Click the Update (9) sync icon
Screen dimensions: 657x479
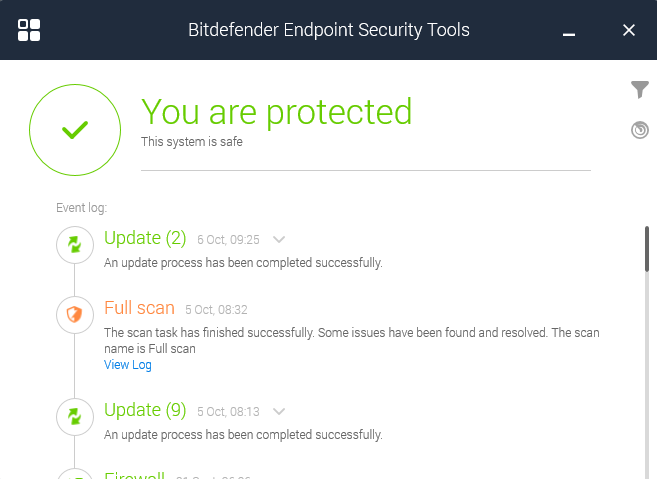(74, 416)
